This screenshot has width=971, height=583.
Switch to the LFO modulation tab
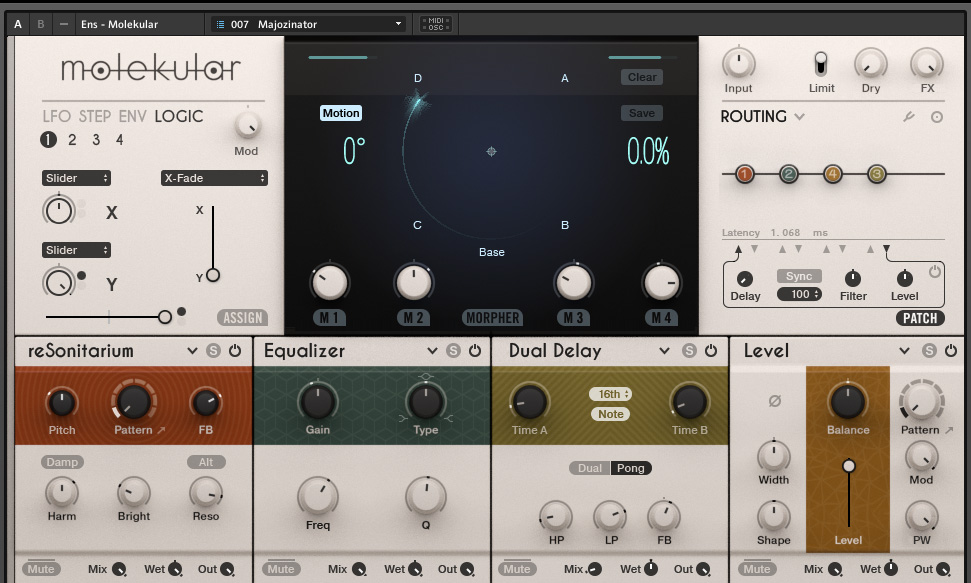[56, 116]
